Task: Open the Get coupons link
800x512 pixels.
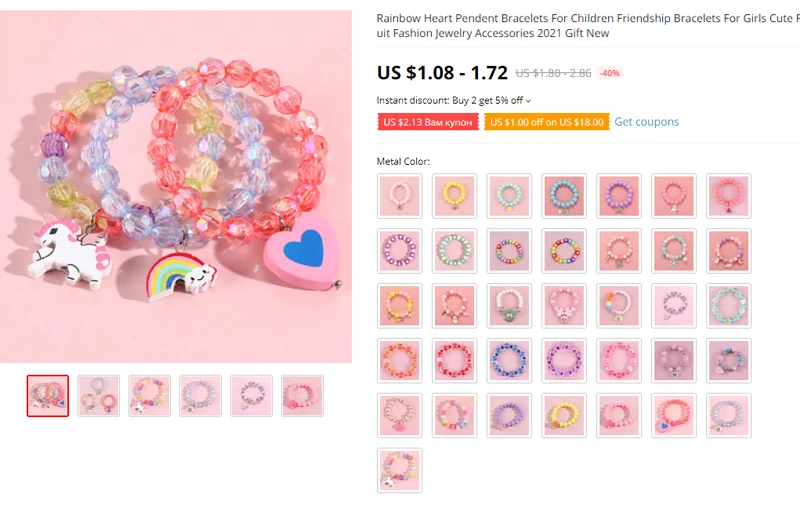Action: click(646, 122)
